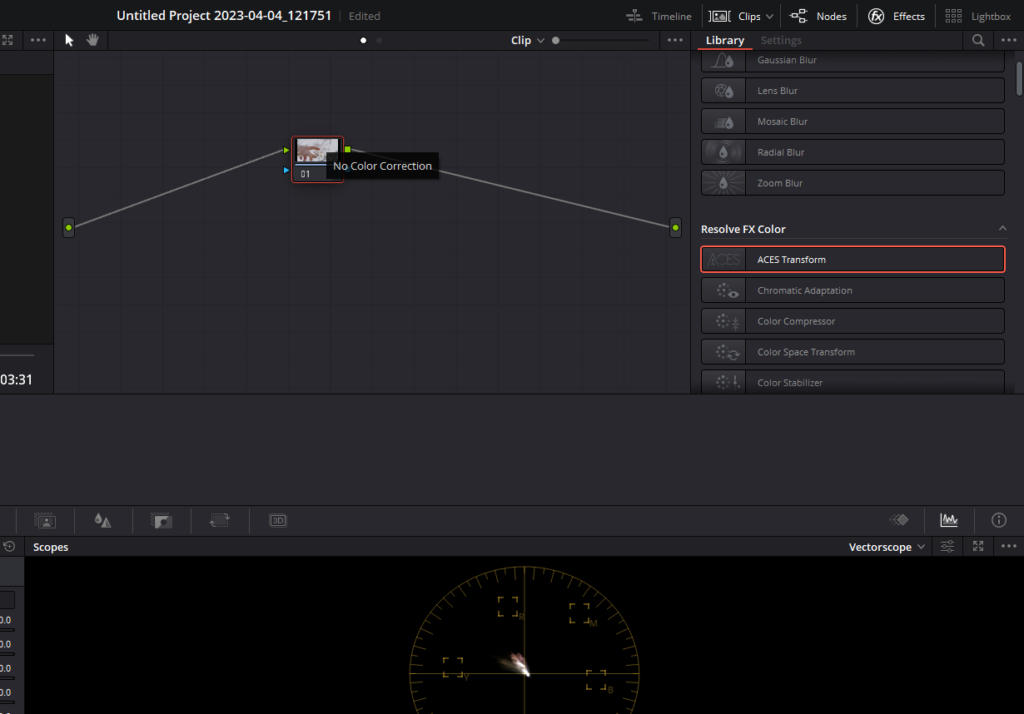1024x714 pixels.
Task: Click the Color Stabilizer effect icon
Action: click(725, 382)
